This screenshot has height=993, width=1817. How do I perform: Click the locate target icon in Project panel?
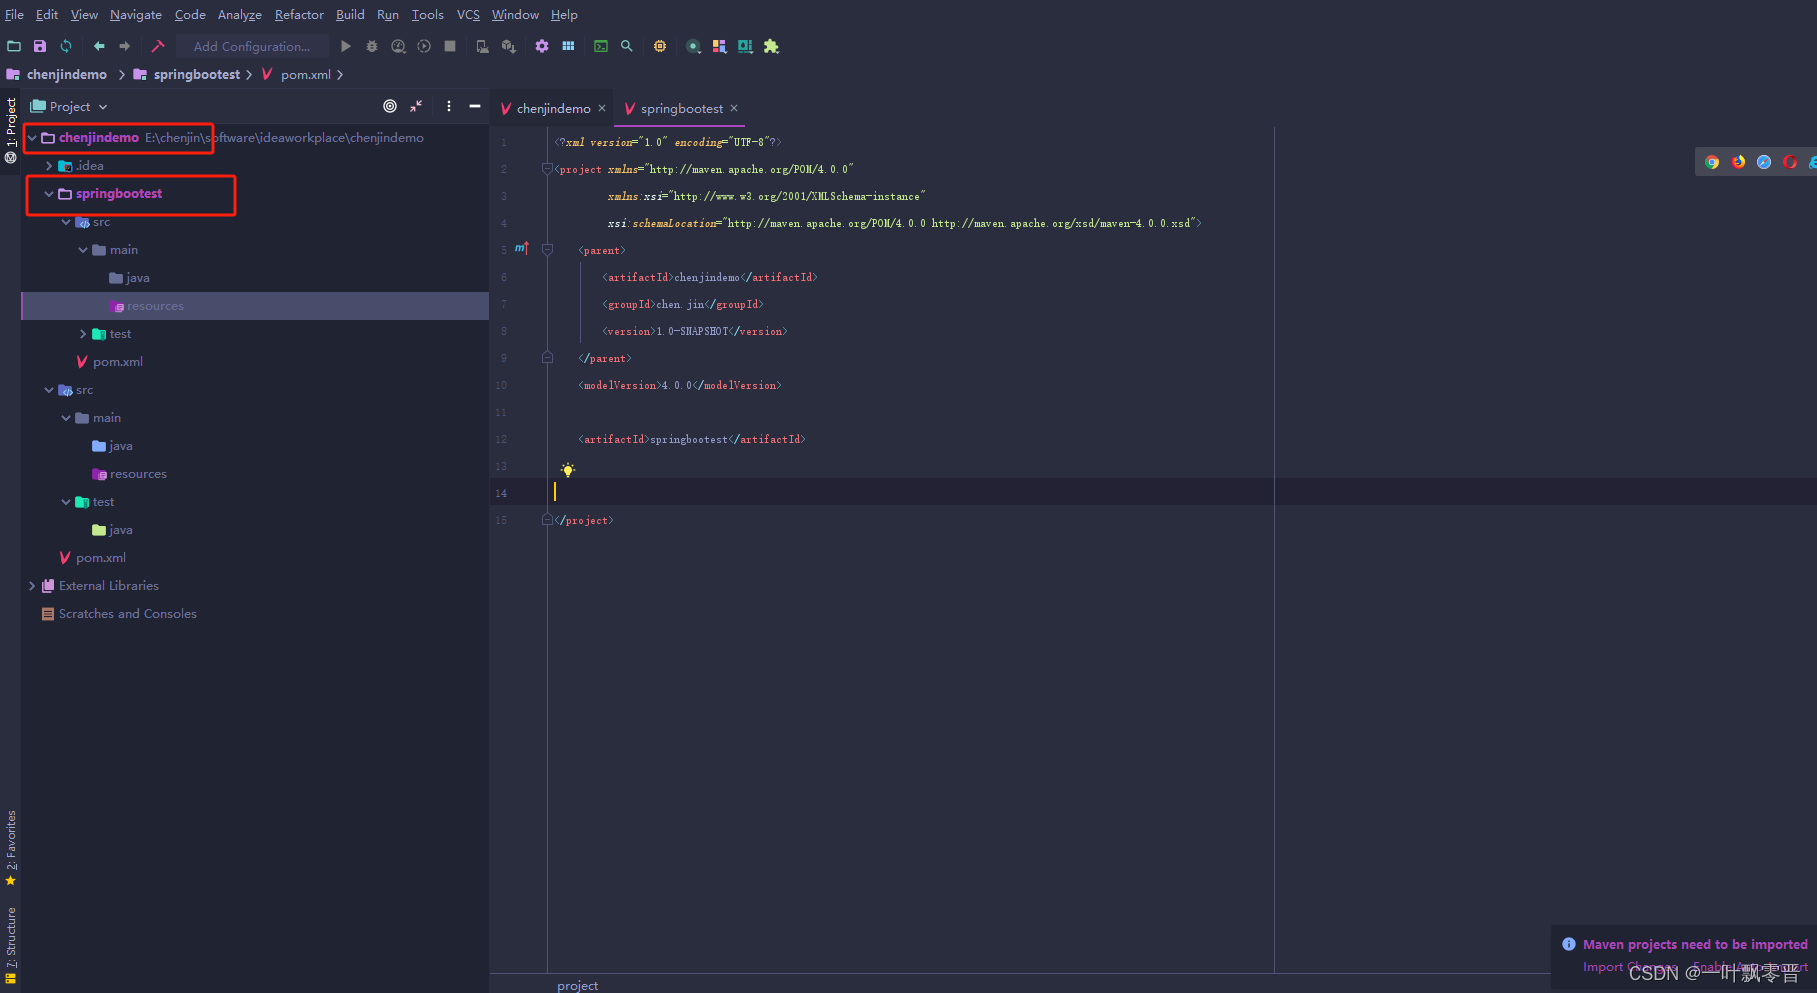390,106
